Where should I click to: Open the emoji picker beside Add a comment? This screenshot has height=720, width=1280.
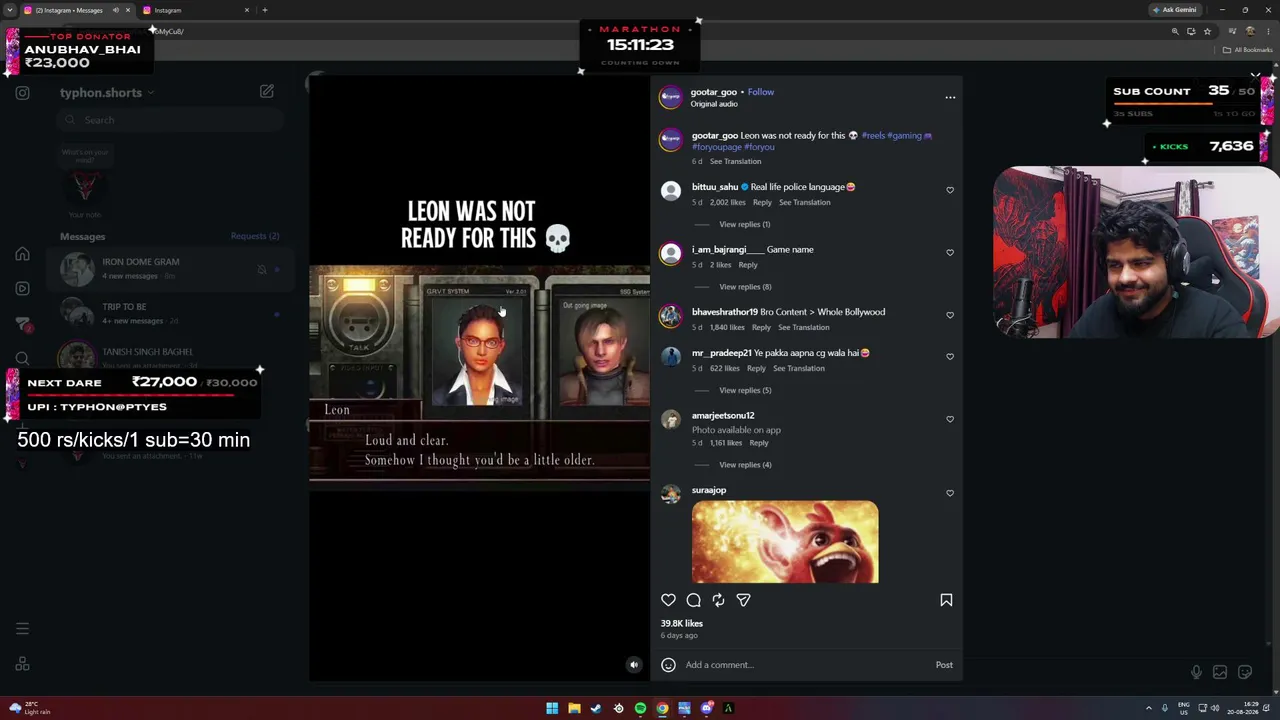click(x=668, y=665)
